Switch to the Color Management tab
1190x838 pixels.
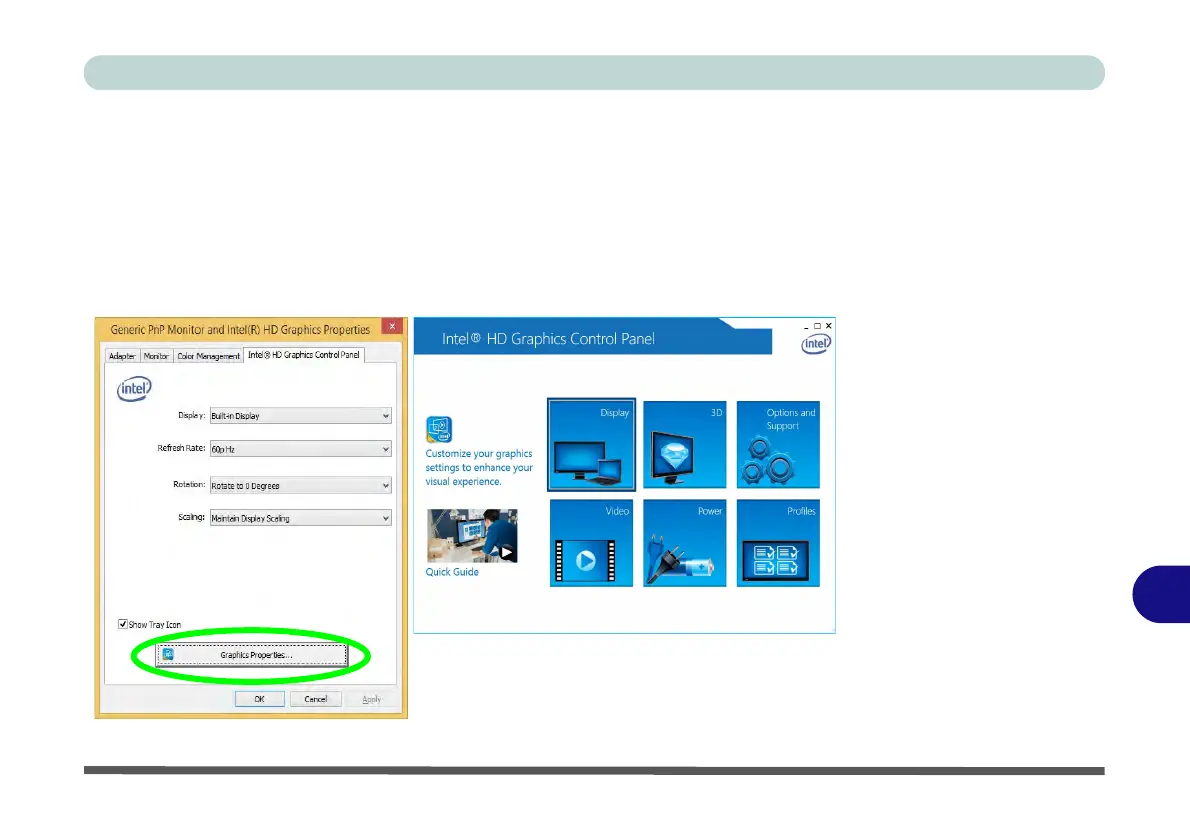tap(209, 356)
